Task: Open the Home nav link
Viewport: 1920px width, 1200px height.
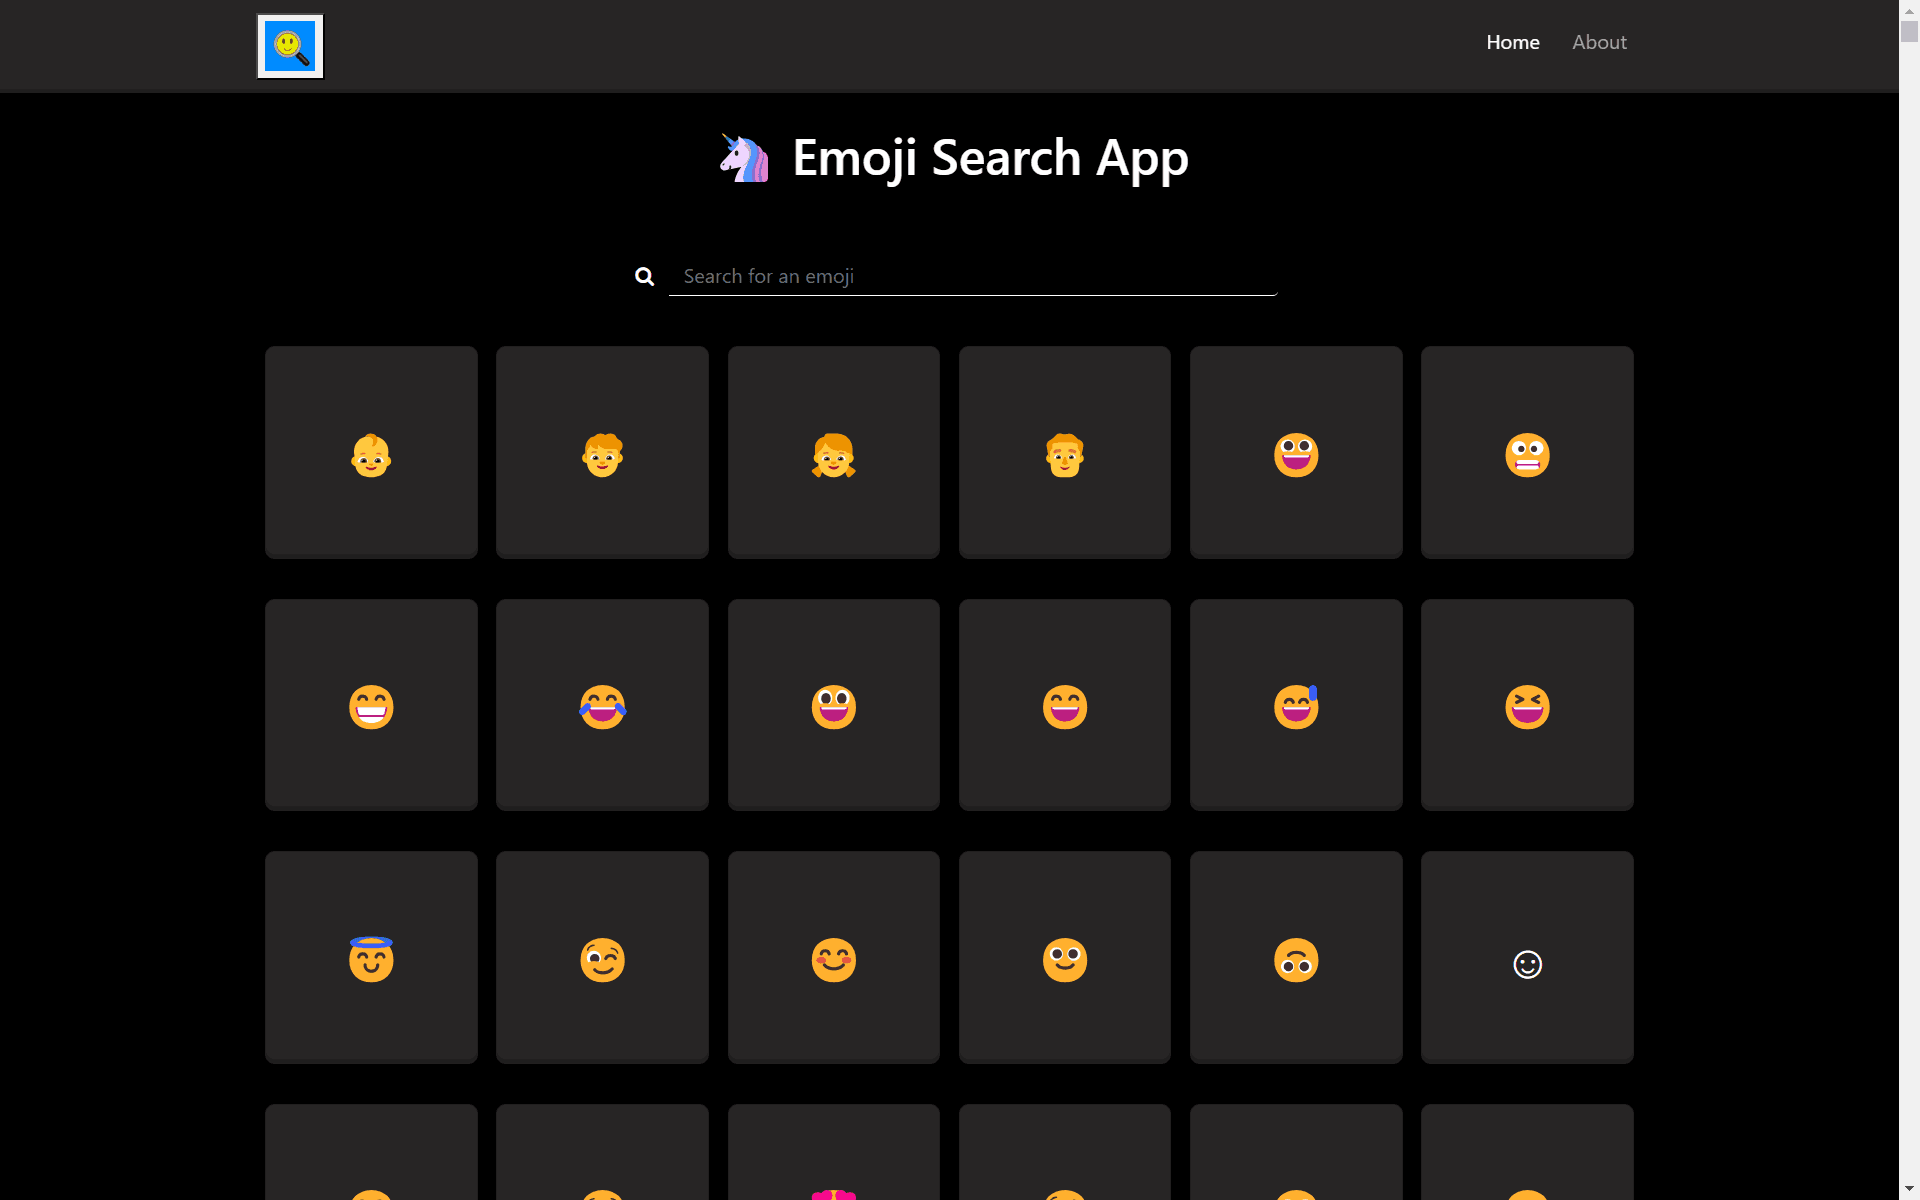Action: click(x=1512, y=42)
